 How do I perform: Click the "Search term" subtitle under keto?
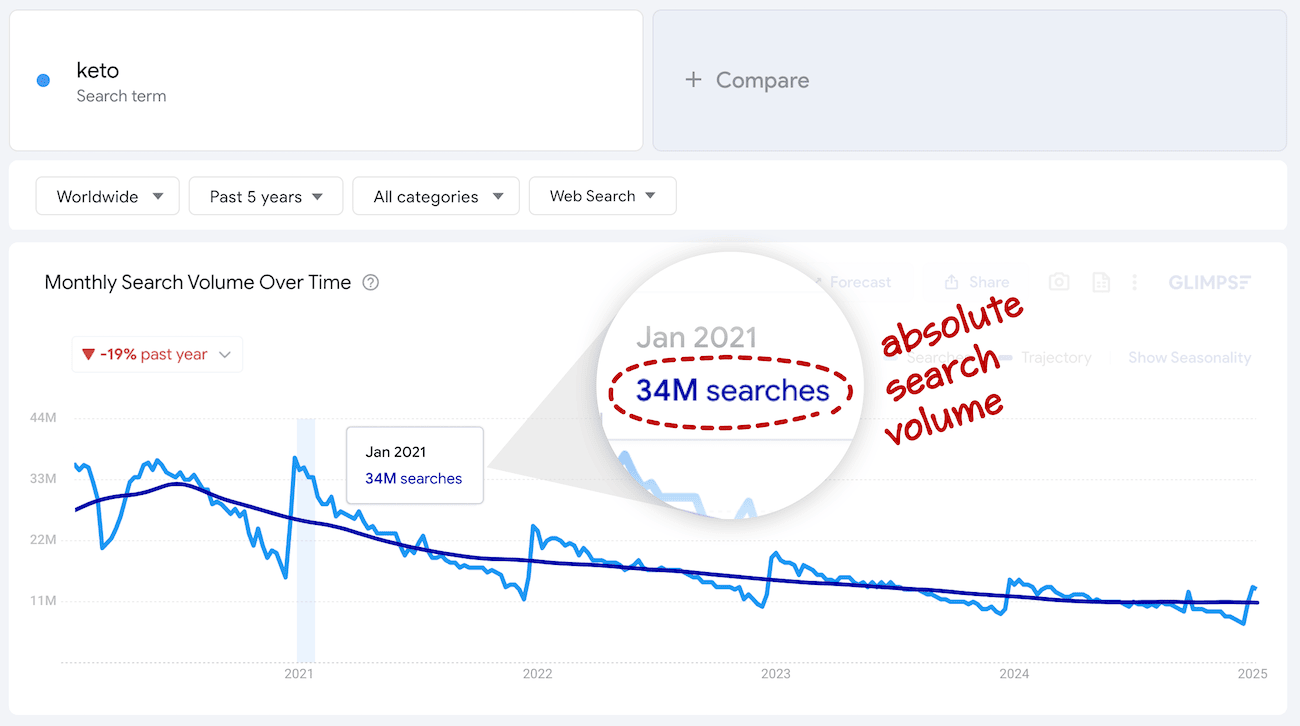[121, 96]
